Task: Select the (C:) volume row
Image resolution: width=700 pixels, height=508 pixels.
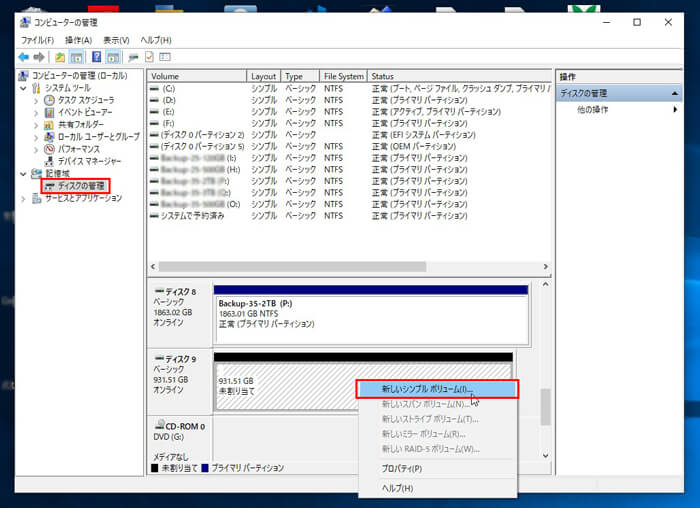Action: [350, 88]
